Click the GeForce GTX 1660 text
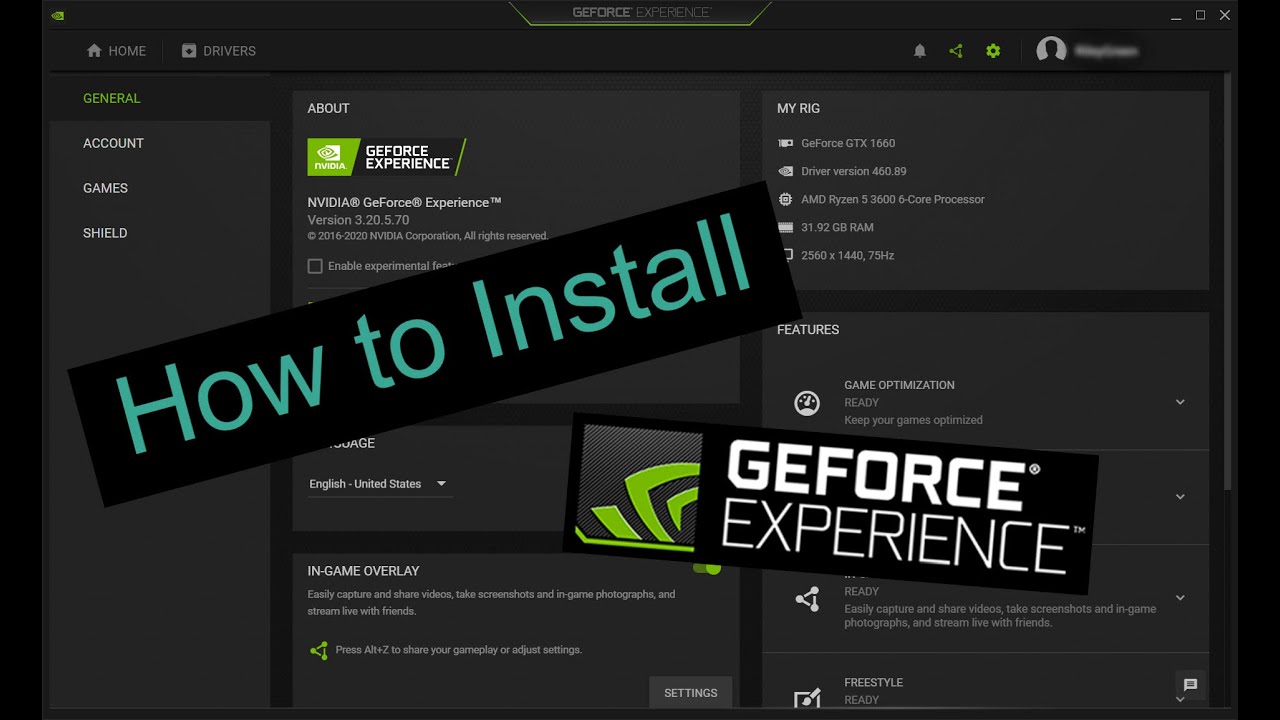 [x=848, y=143]
